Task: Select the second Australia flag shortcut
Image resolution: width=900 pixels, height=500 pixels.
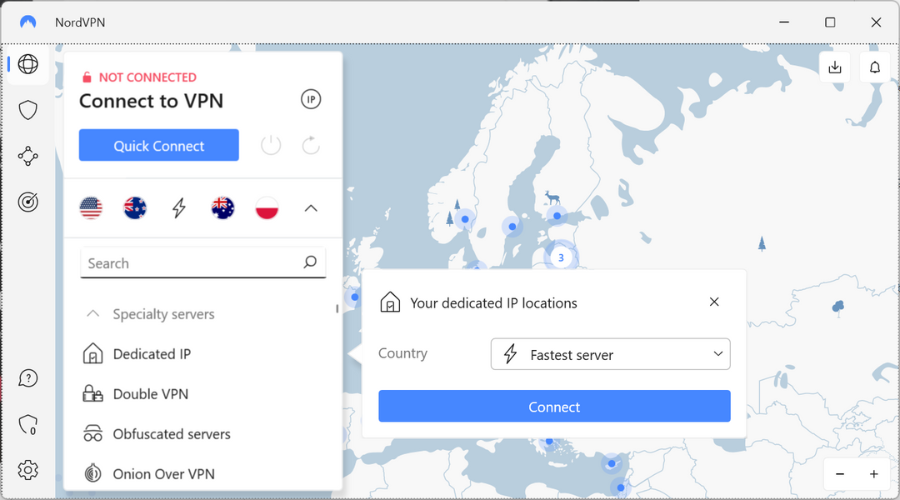Action: coord(223,208)
